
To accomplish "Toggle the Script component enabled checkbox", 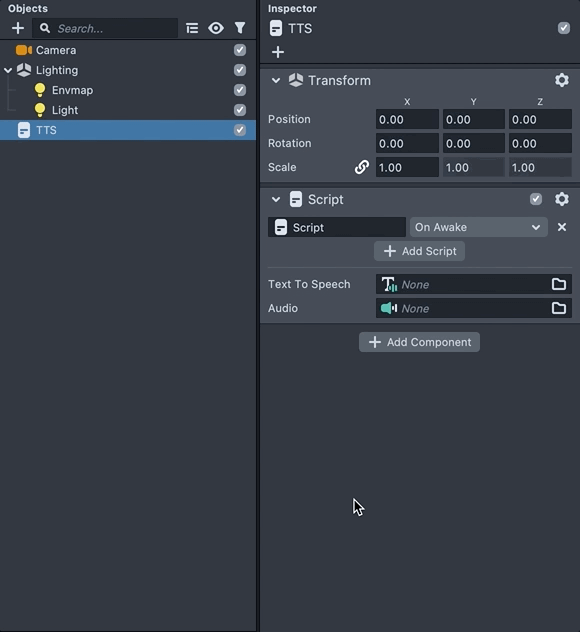I will tap(536, 199).
